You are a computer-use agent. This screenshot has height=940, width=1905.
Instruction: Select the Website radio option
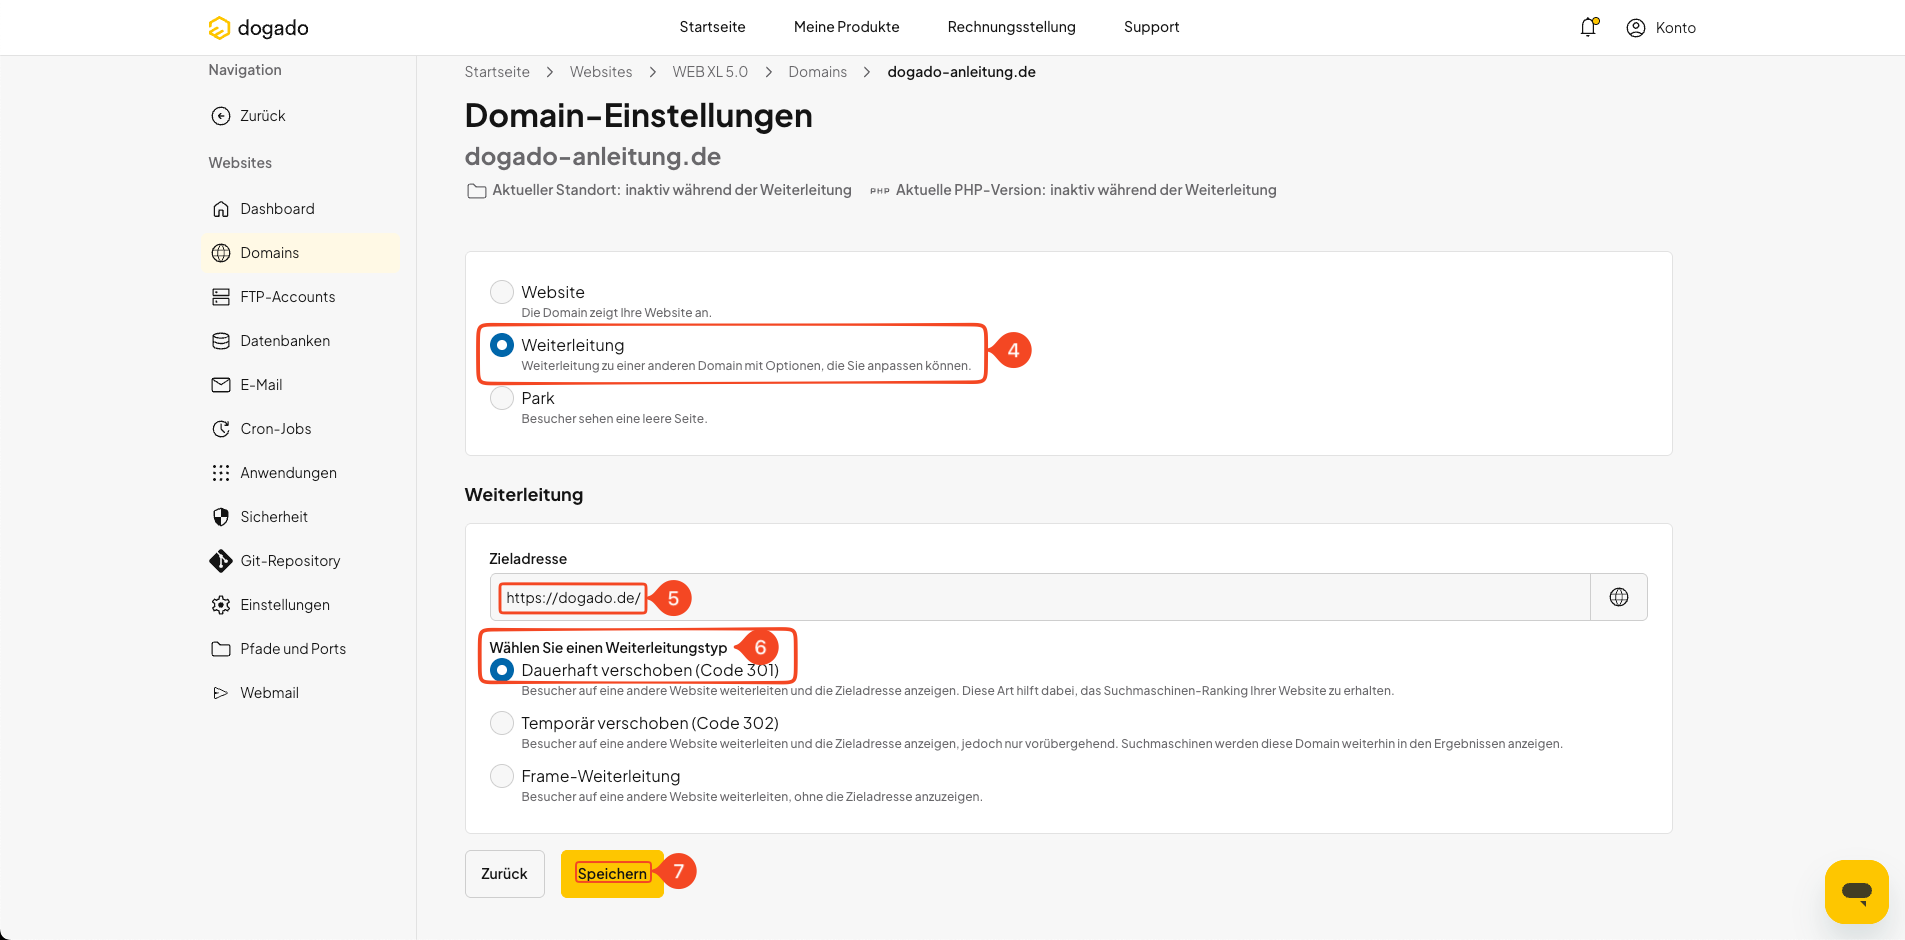point(502,292)
